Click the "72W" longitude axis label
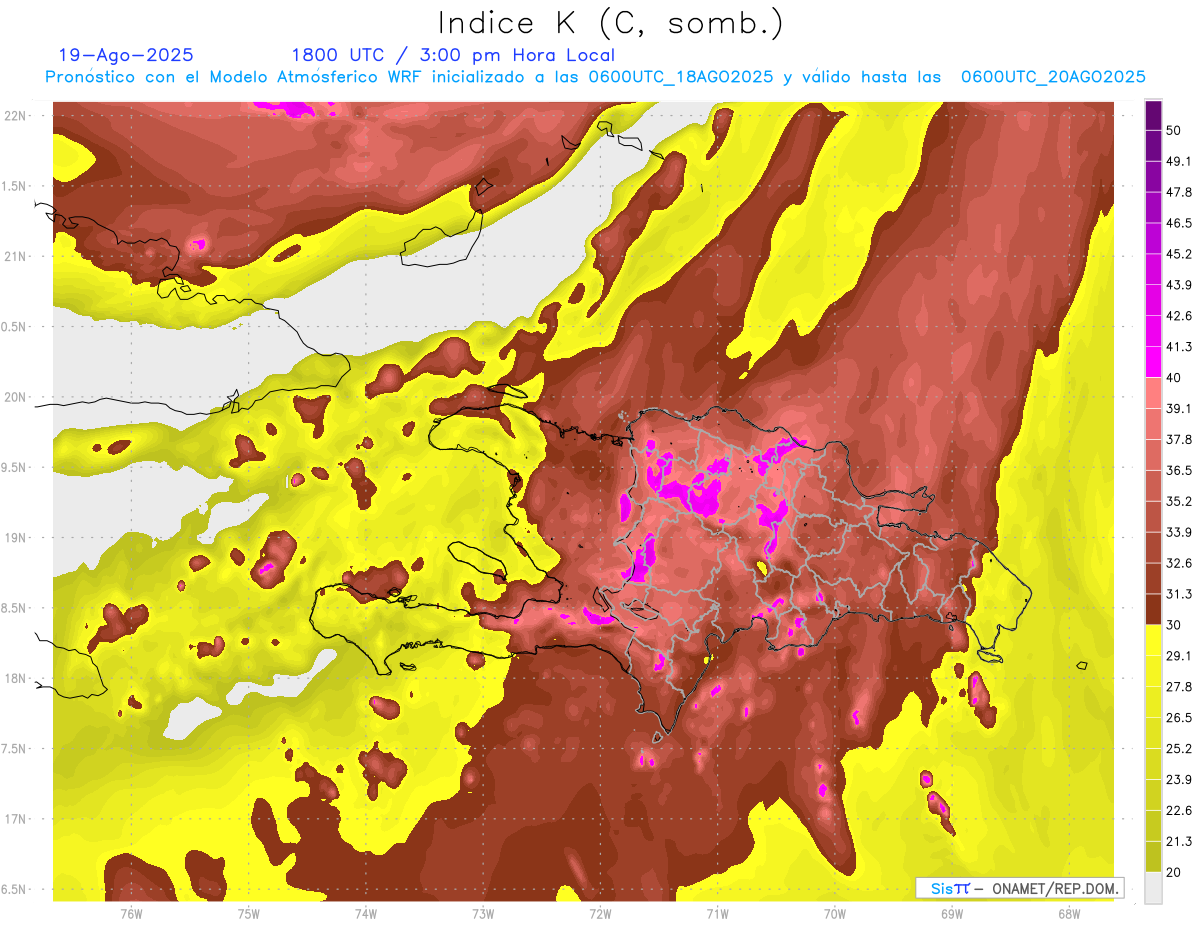Viewport: 1200px width, 927px height. [x=600, y=914]
